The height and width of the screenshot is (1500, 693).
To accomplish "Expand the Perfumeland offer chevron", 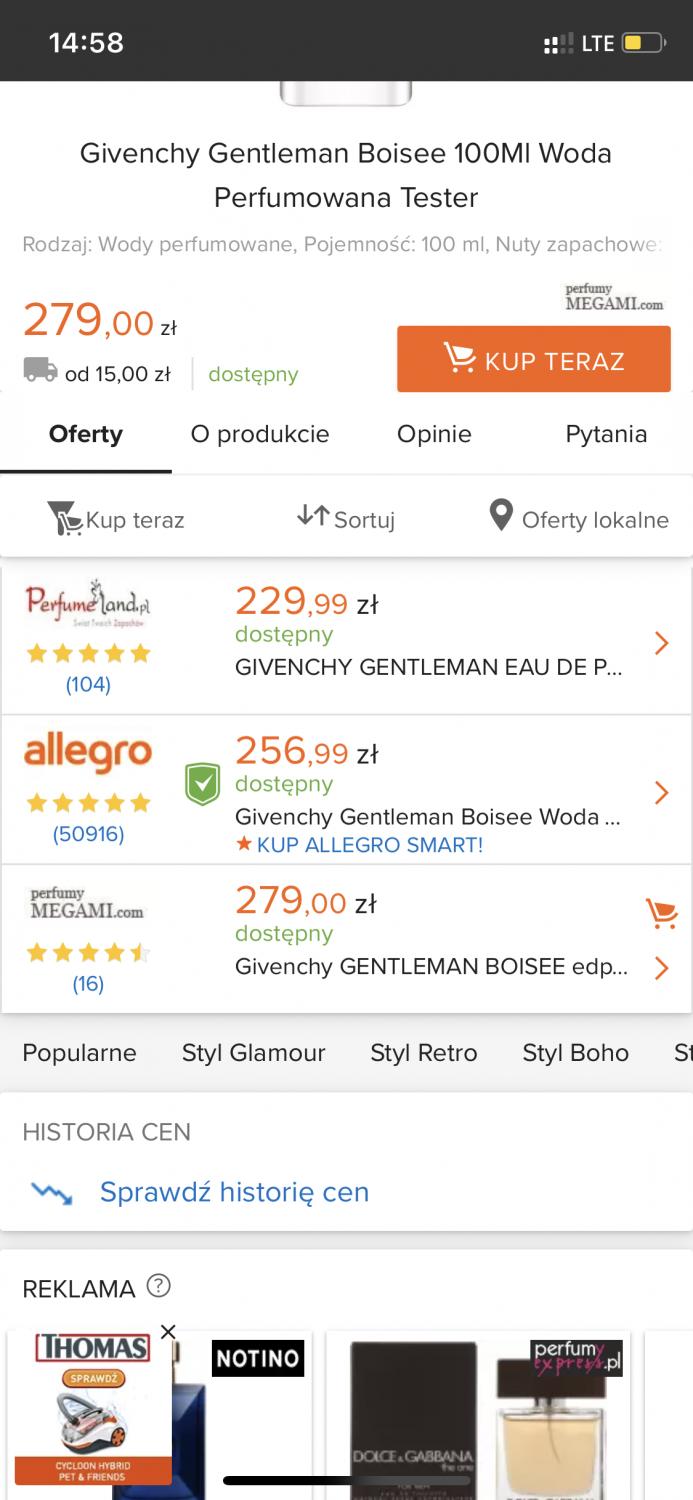I will [660, 643].
